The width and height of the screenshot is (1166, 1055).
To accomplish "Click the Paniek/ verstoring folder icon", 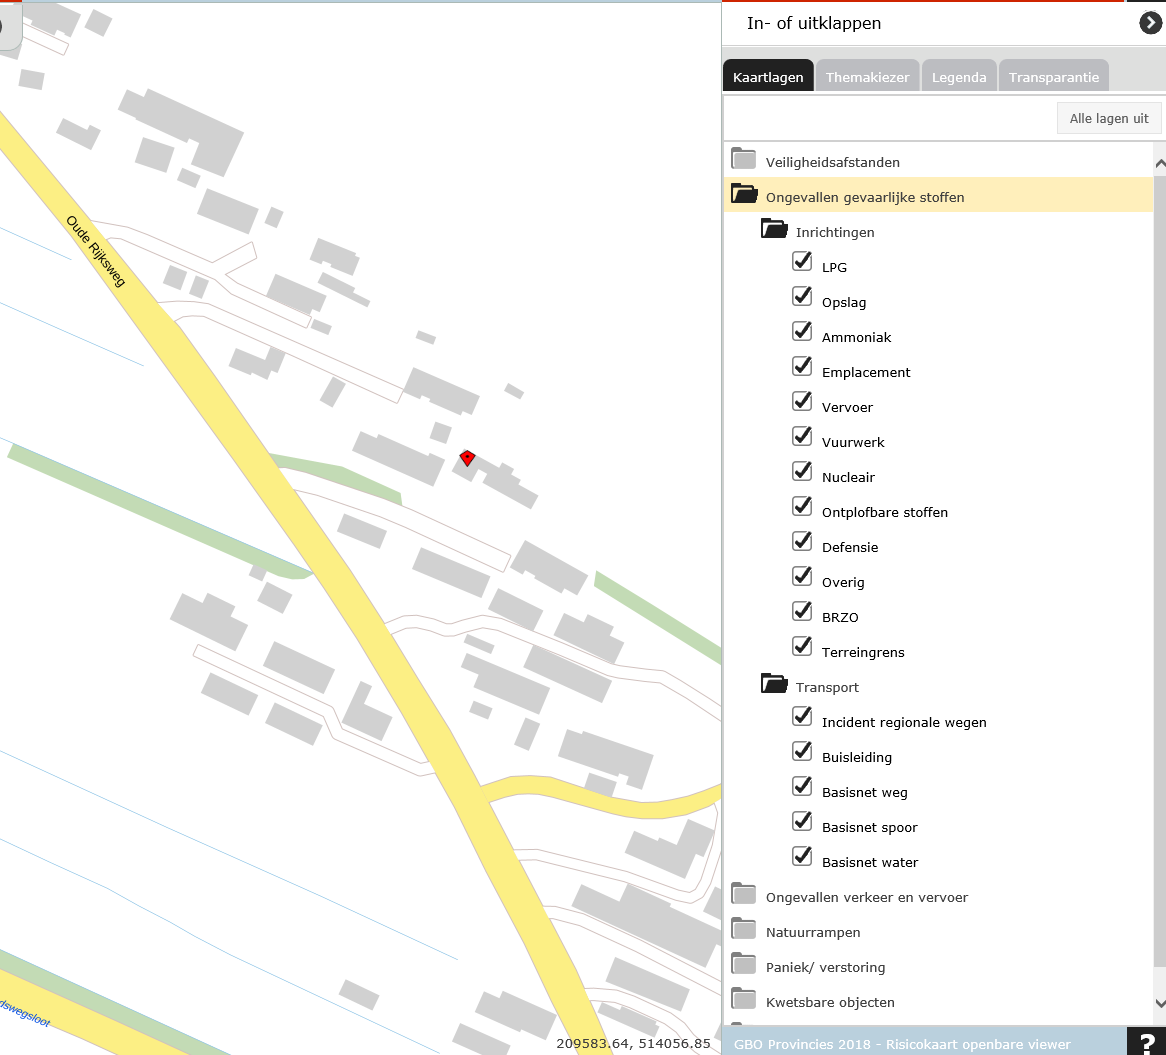I will [743, 964].
